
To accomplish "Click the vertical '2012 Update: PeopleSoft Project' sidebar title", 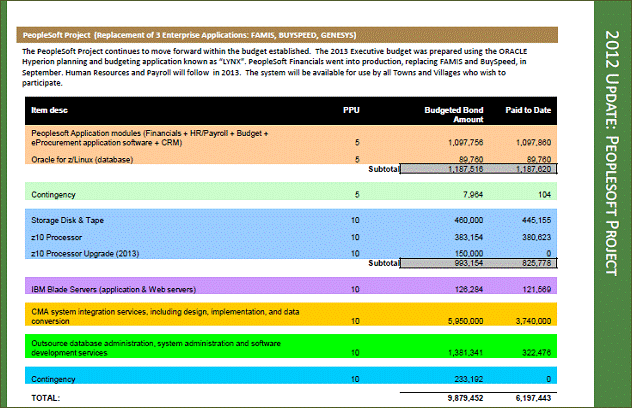I will click(612, 153).
